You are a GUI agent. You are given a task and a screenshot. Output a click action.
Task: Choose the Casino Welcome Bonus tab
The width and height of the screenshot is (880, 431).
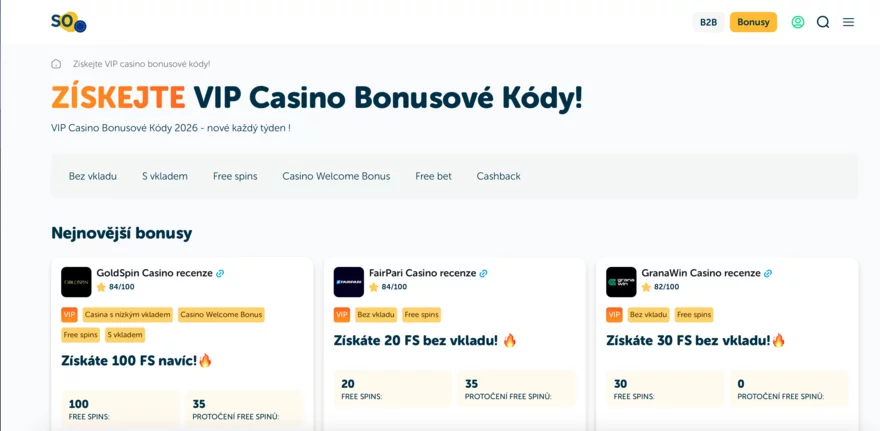[336, 176]
